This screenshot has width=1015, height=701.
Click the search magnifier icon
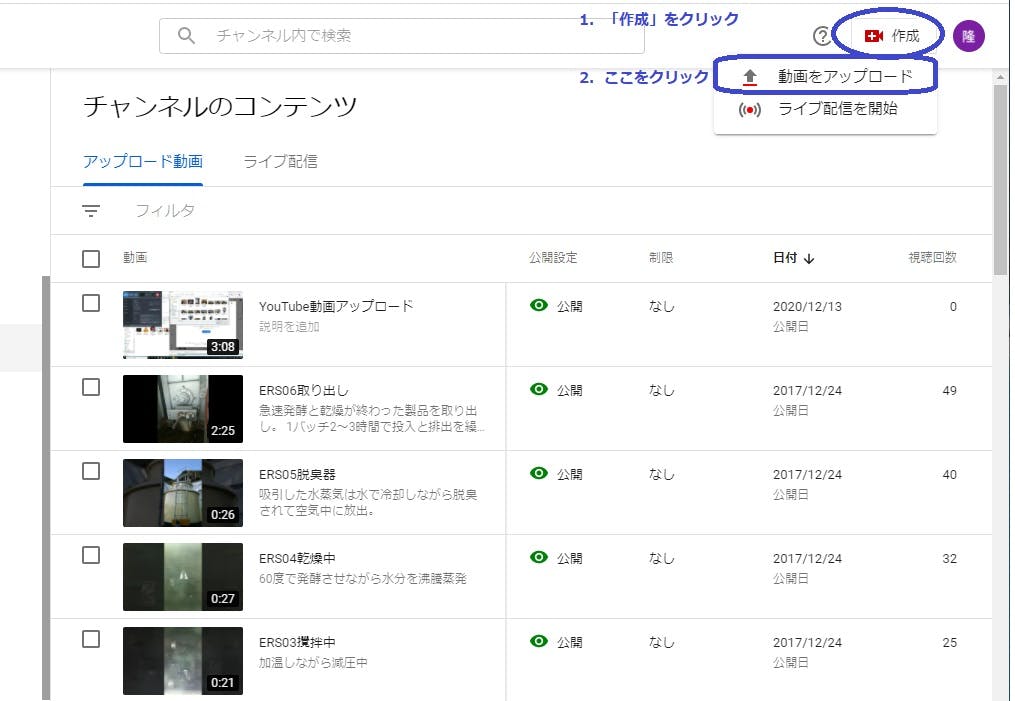click(x=186, y=36)
